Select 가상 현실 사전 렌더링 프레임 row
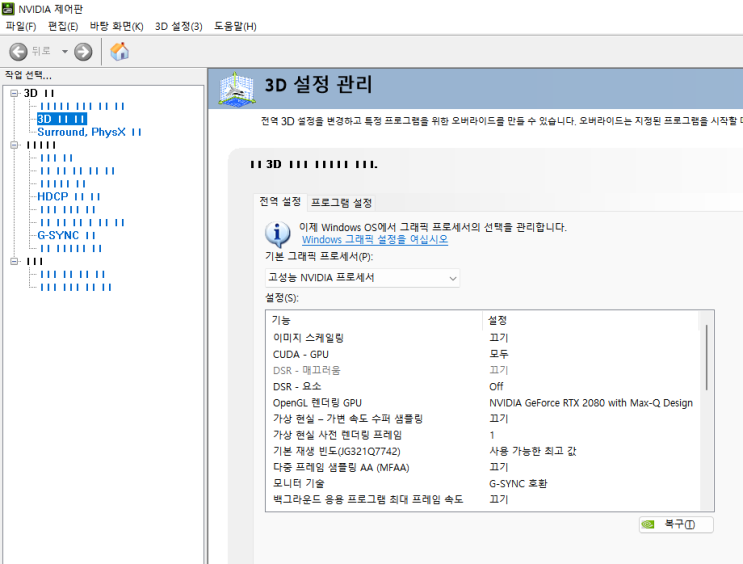This screenshot has height=564, width=743. click(x=482, y=435)
